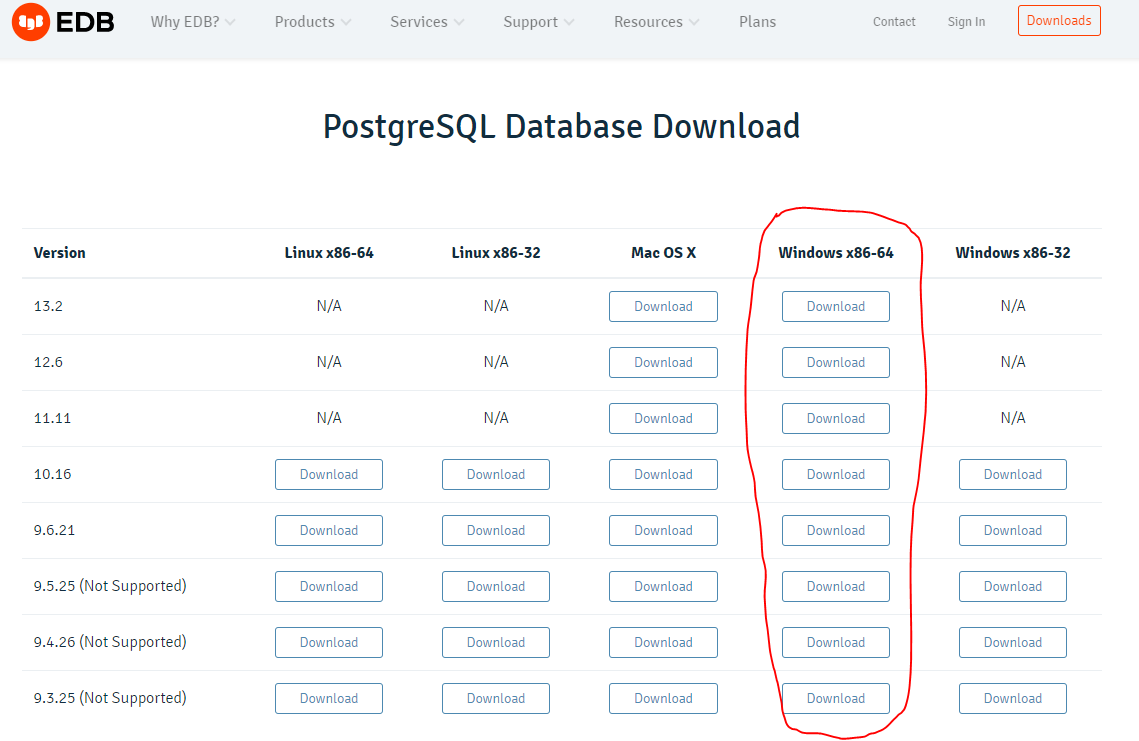Image resolution: width=1139 pixels, height=741 pixels.
Task: Click the Version column header
Action: tap(60, 253)
